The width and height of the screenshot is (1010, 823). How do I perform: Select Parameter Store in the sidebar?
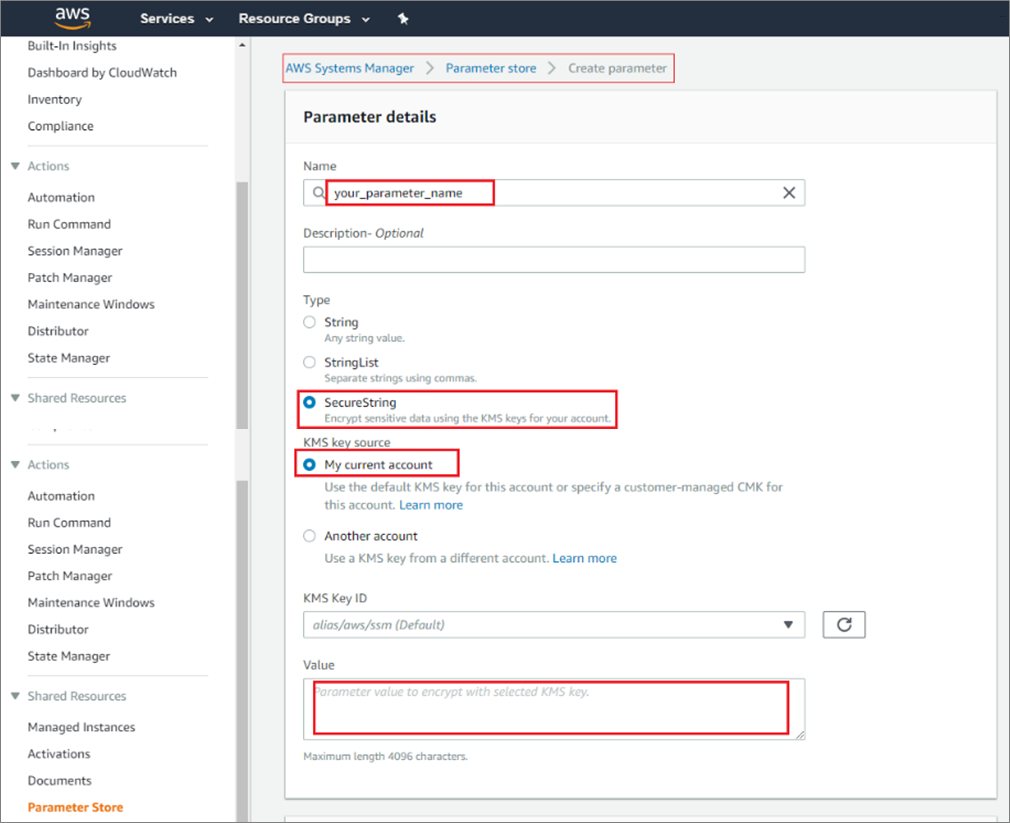75,808
